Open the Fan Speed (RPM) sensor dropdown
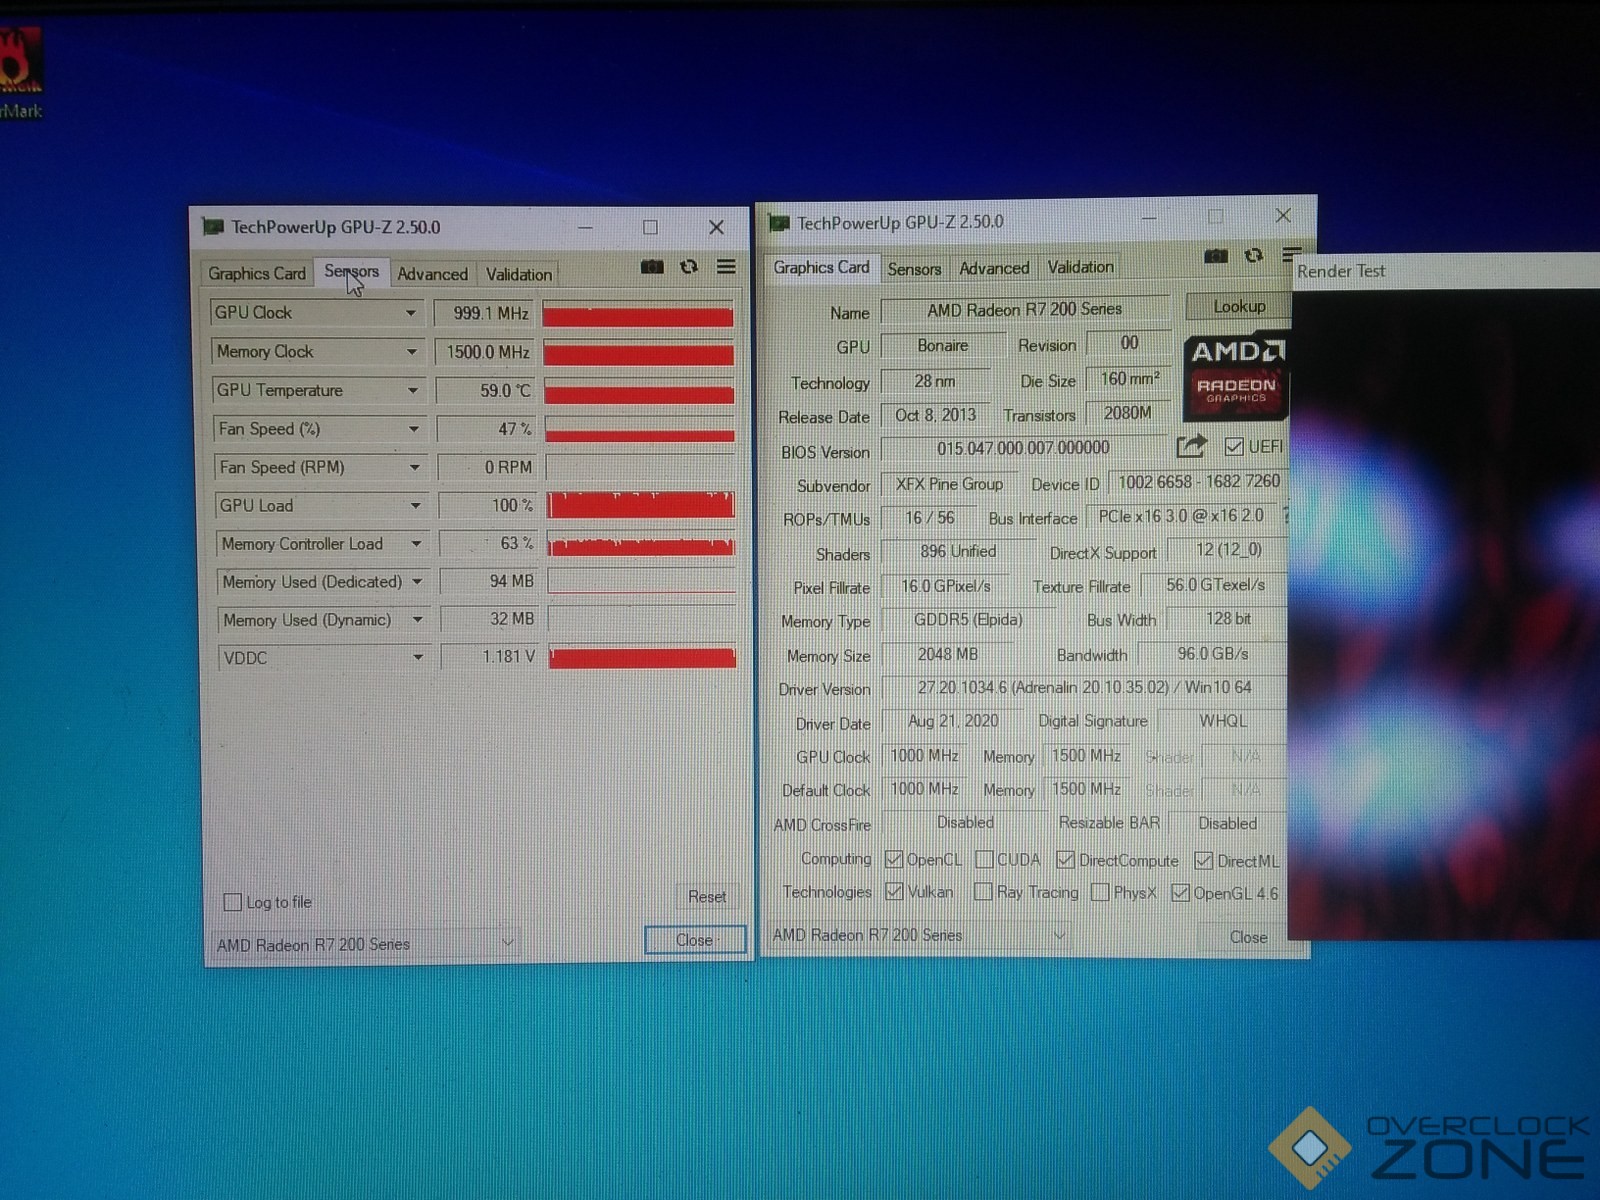The image size is (1600, 1200). (414, 467)
